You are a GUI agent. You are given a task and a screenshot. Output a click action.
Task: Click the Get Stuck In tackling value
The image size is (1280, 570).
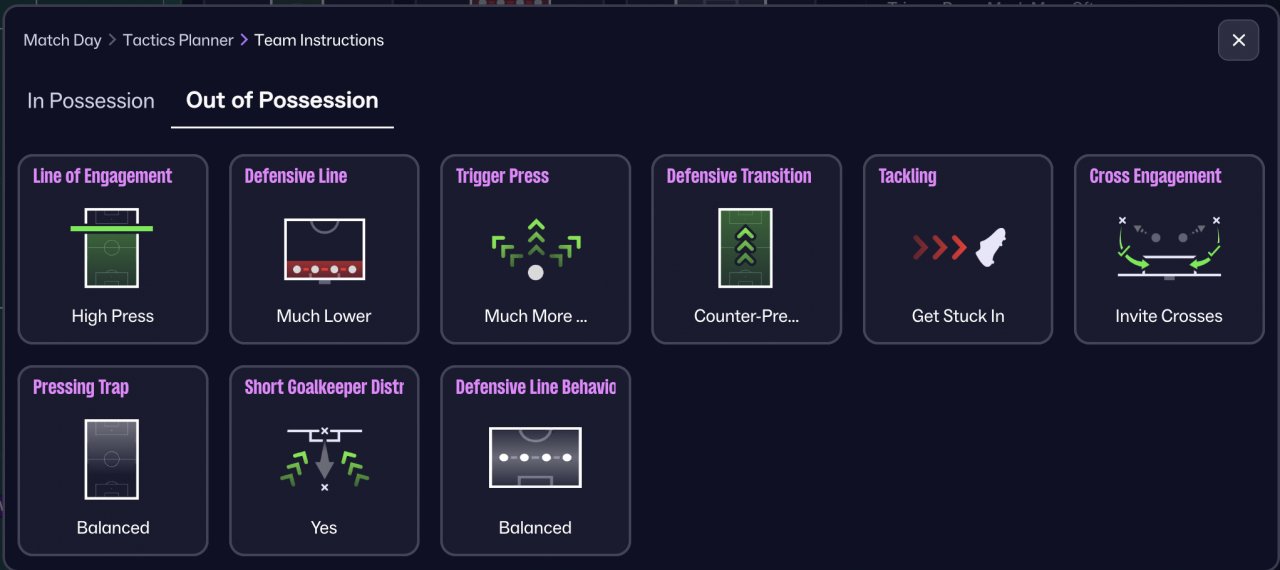[x=958, y=316]
